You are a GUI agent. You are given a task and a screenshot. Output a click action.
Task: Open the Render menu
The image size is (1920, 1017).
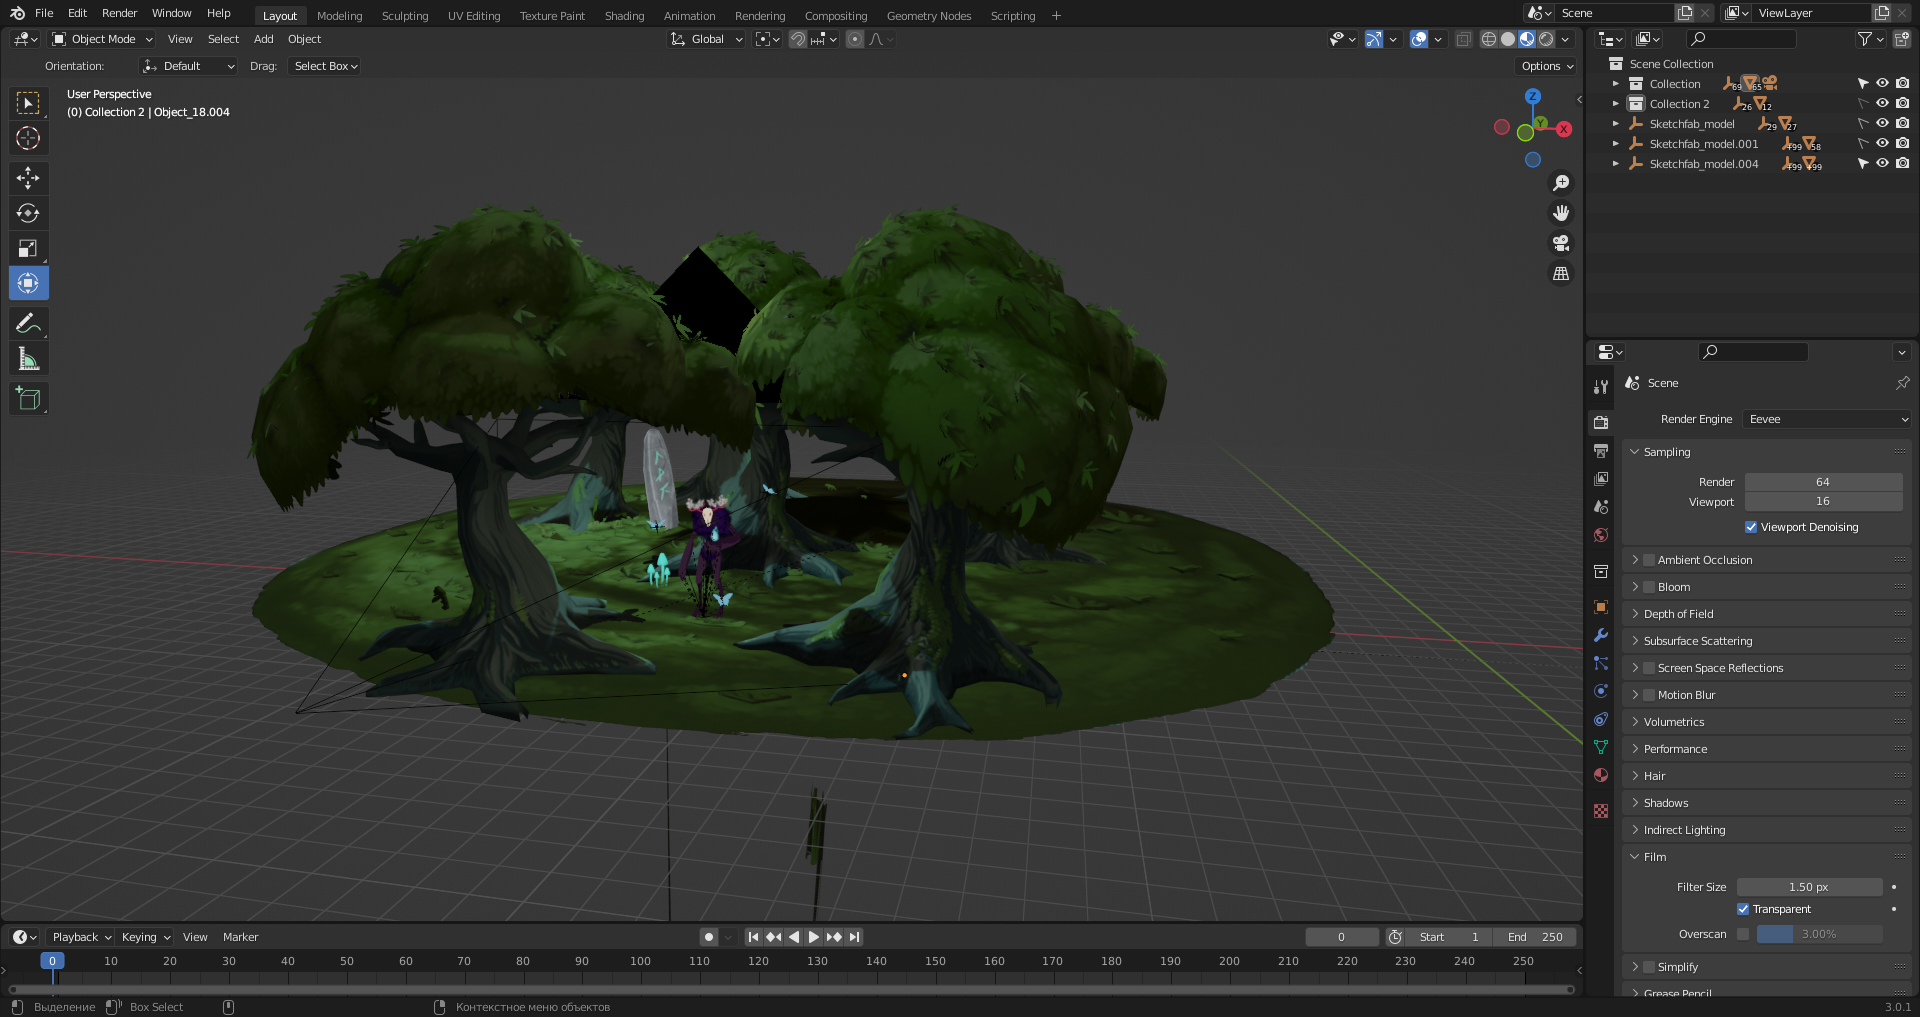[119, 13]
